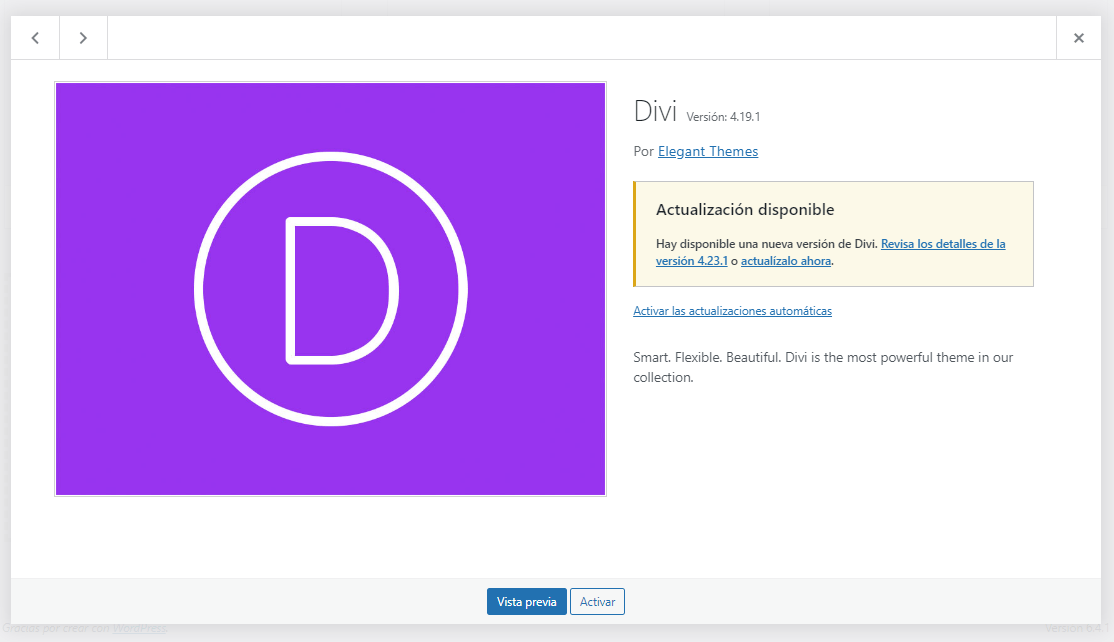Open the Elegant Themes author link
The width and height of the screenshot is (1114, 642).
(x=708, y=151)
